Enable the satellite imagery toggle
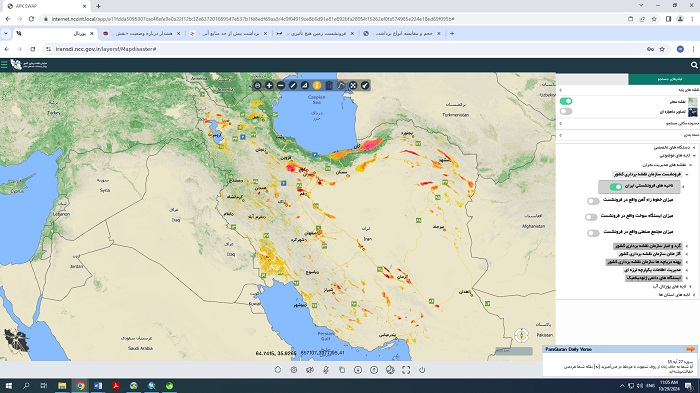 [x=566, y=111]
